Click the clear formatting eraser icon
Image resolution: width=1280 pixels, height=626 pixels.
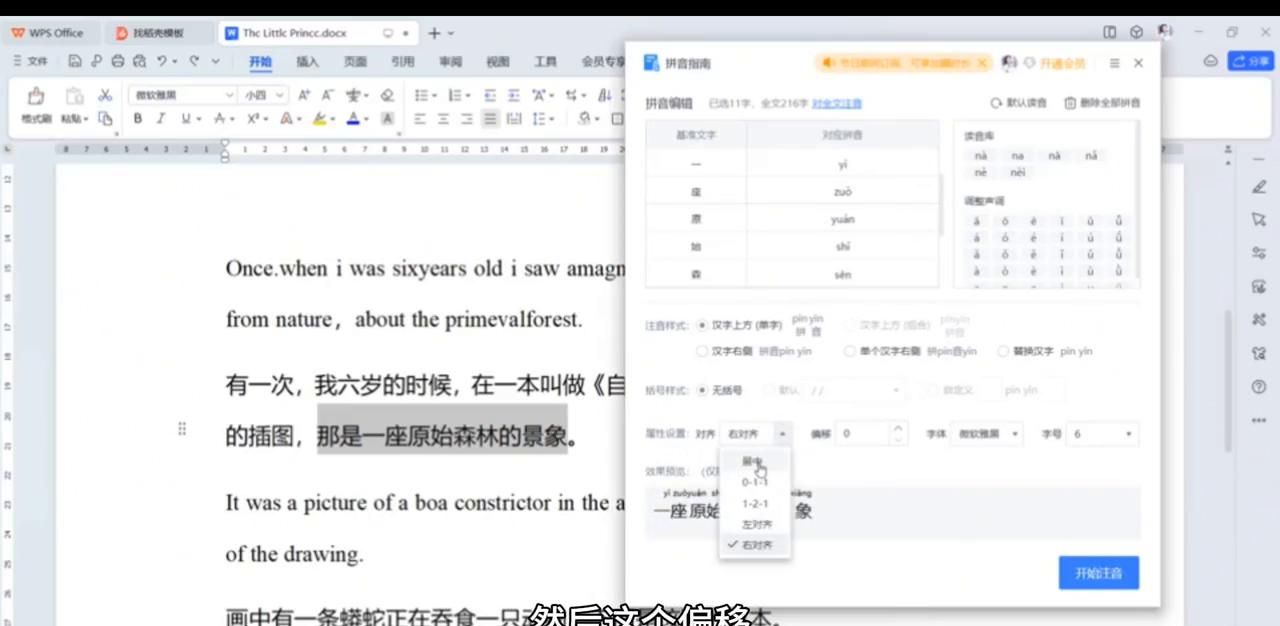click(x=387, y=96)
